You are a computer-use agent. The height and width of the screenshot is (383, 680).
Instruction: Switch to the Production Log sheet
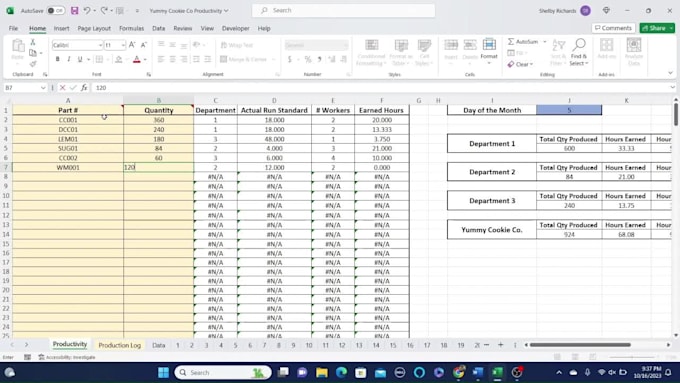pyautogui.click(x=120, y=345)
